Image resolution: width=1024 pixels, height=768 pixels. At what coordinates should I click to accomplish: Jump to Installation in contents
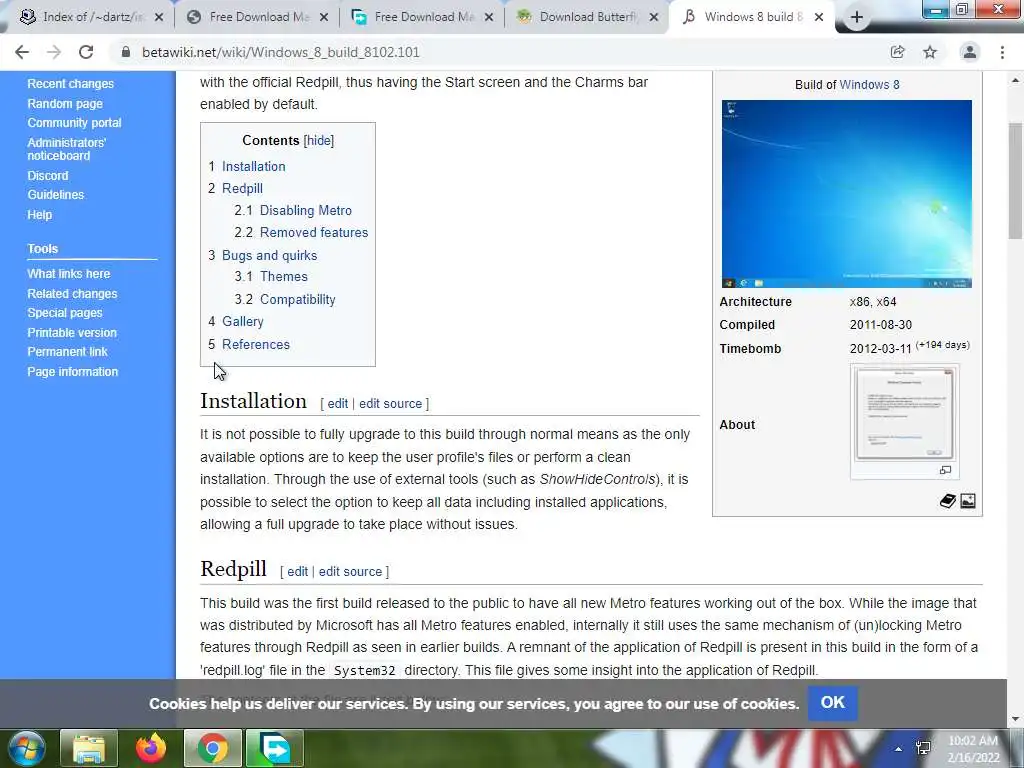click(253, 167)
